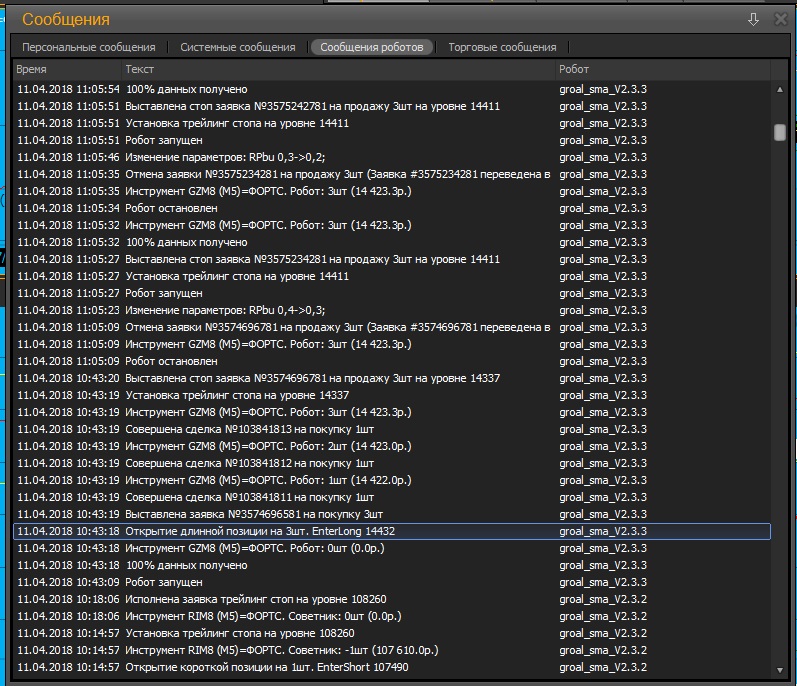Close the Сообщения panel

780,19
